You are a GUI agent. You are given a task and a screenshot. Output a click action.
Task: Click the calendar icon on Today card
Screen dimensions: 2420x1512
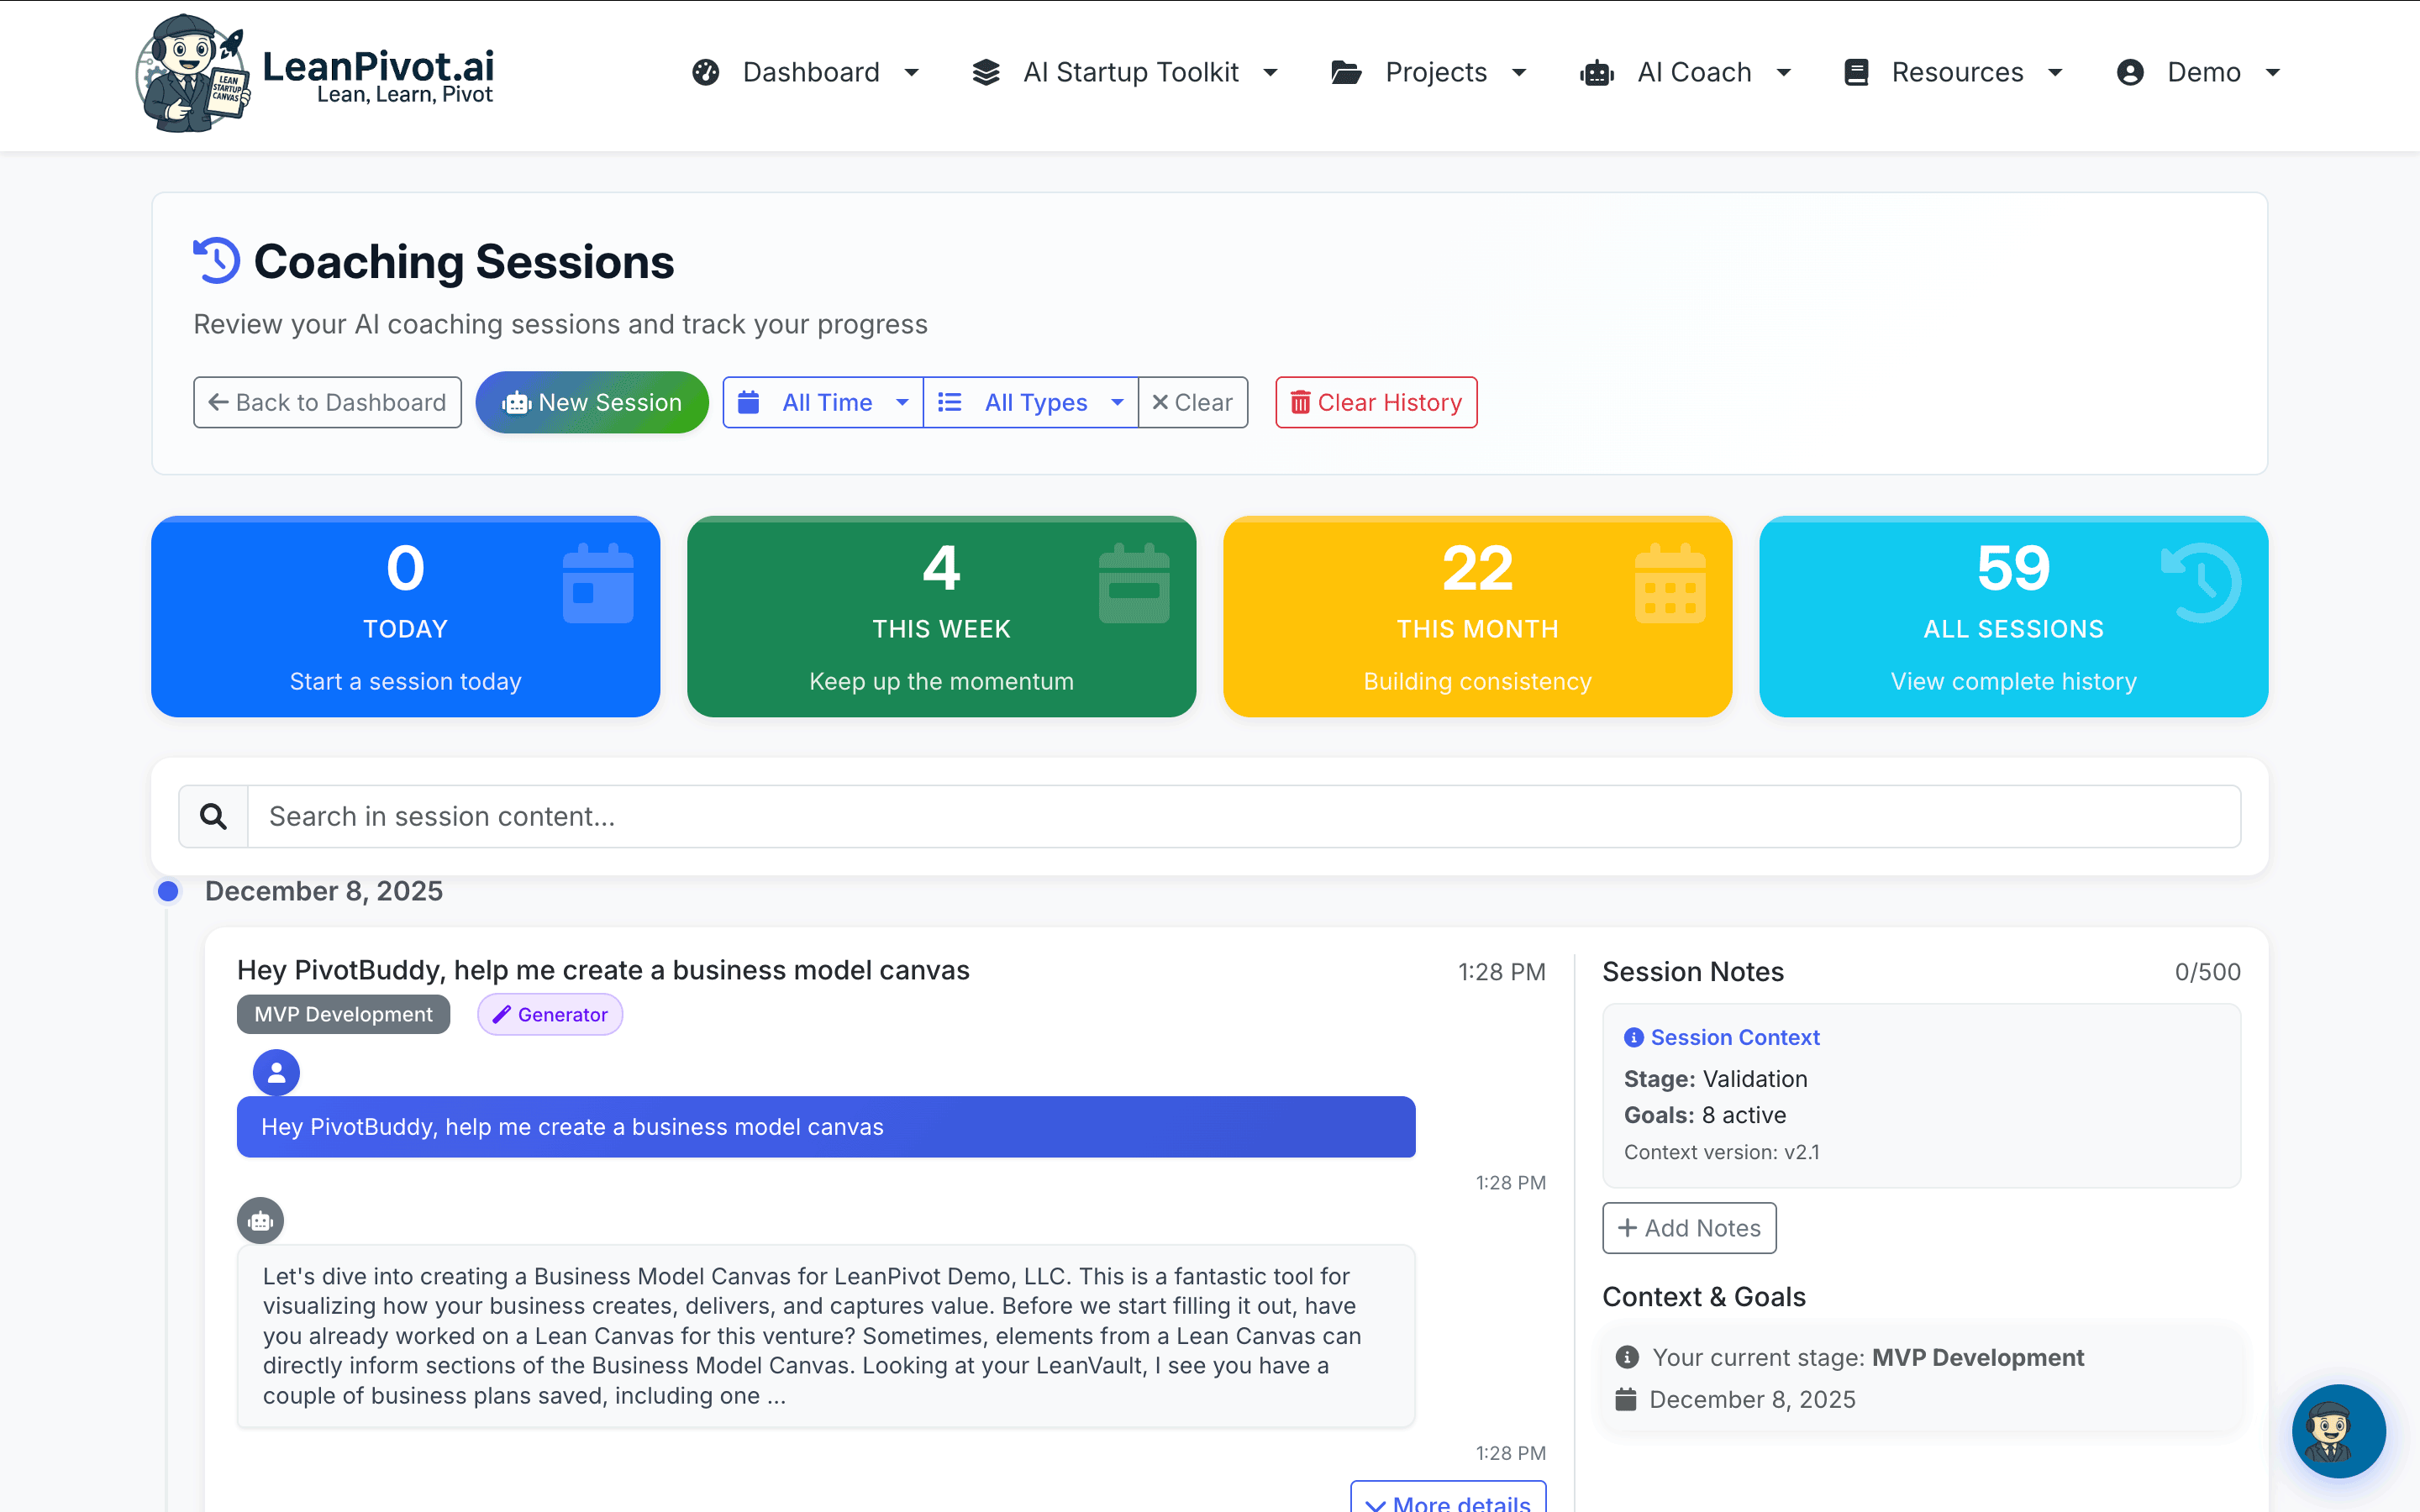point(597,584)
